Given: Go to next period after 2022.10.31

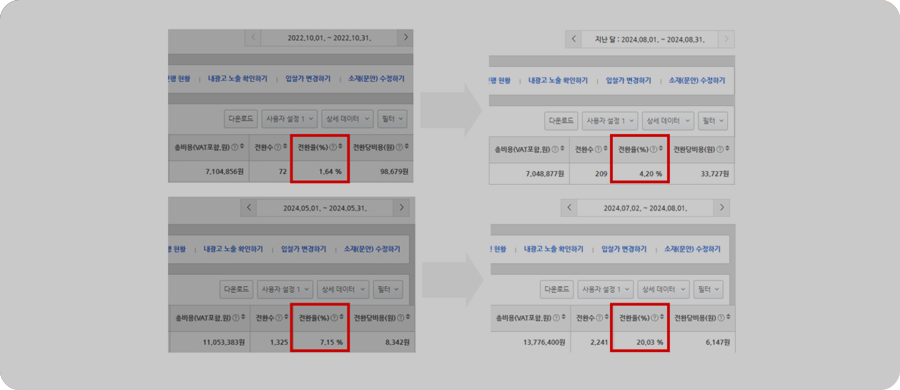Looking at the screenshot, I should click(x=405, y=38).
